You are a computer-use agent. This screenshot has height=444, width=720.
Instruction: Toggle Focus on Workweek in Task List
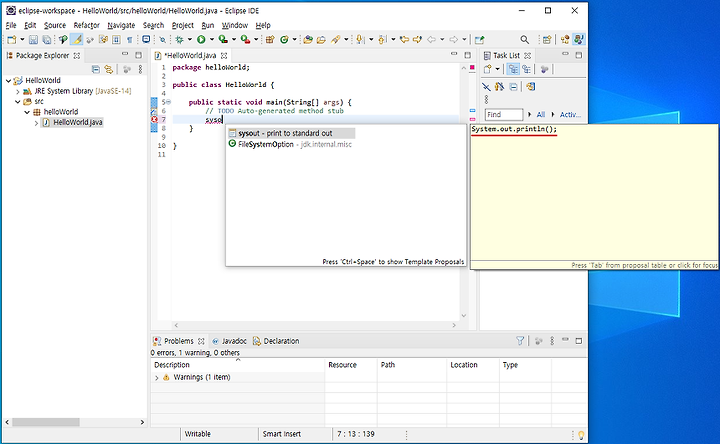[x=545, y=69]
